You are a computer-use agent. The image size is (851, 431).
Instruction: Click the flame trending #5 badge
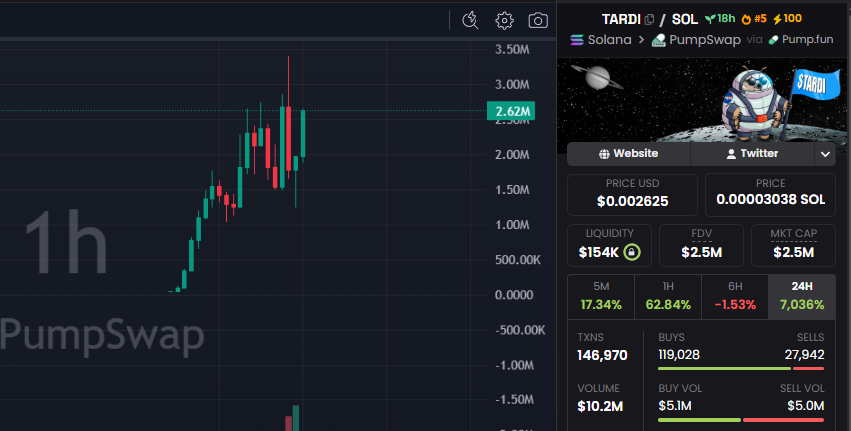coord(754,19)
